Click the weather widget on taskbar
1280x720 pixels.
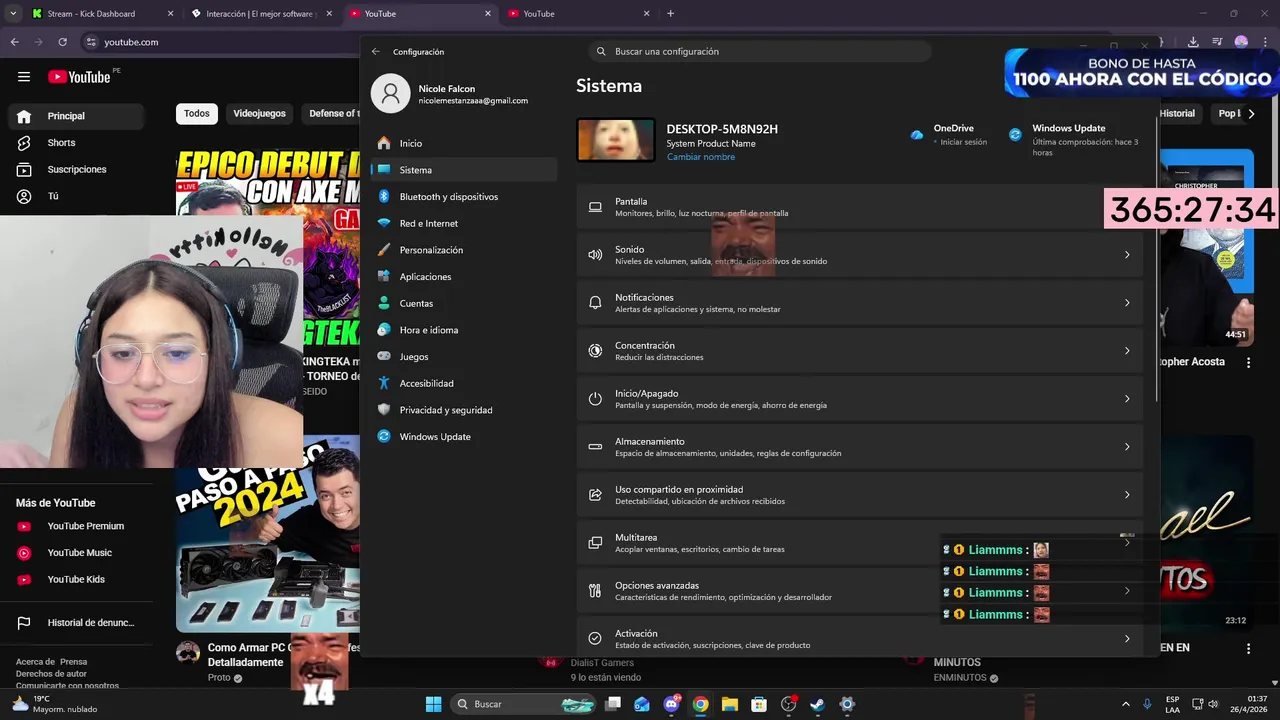[x=54, y=704]
